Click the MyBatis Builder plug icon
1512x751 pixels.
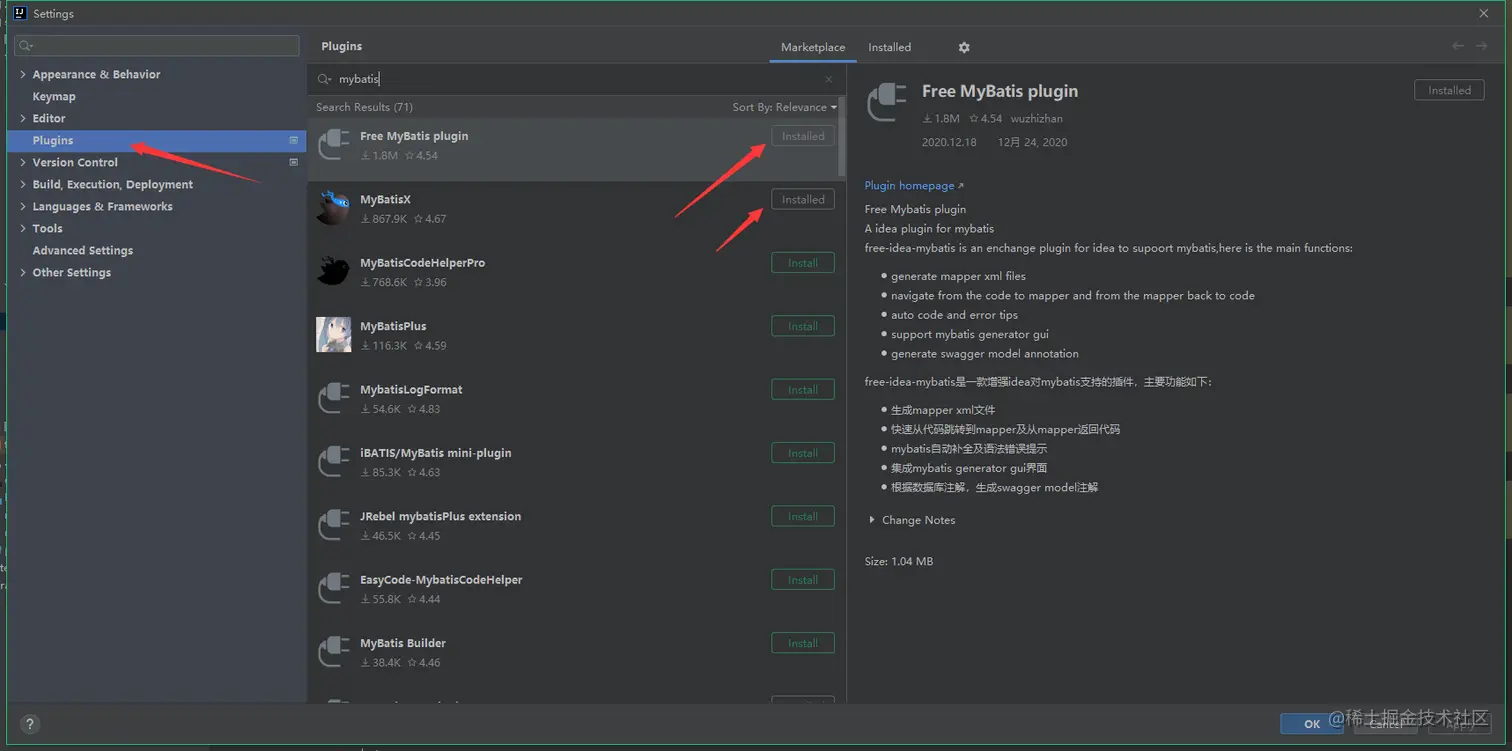point(334,652)
